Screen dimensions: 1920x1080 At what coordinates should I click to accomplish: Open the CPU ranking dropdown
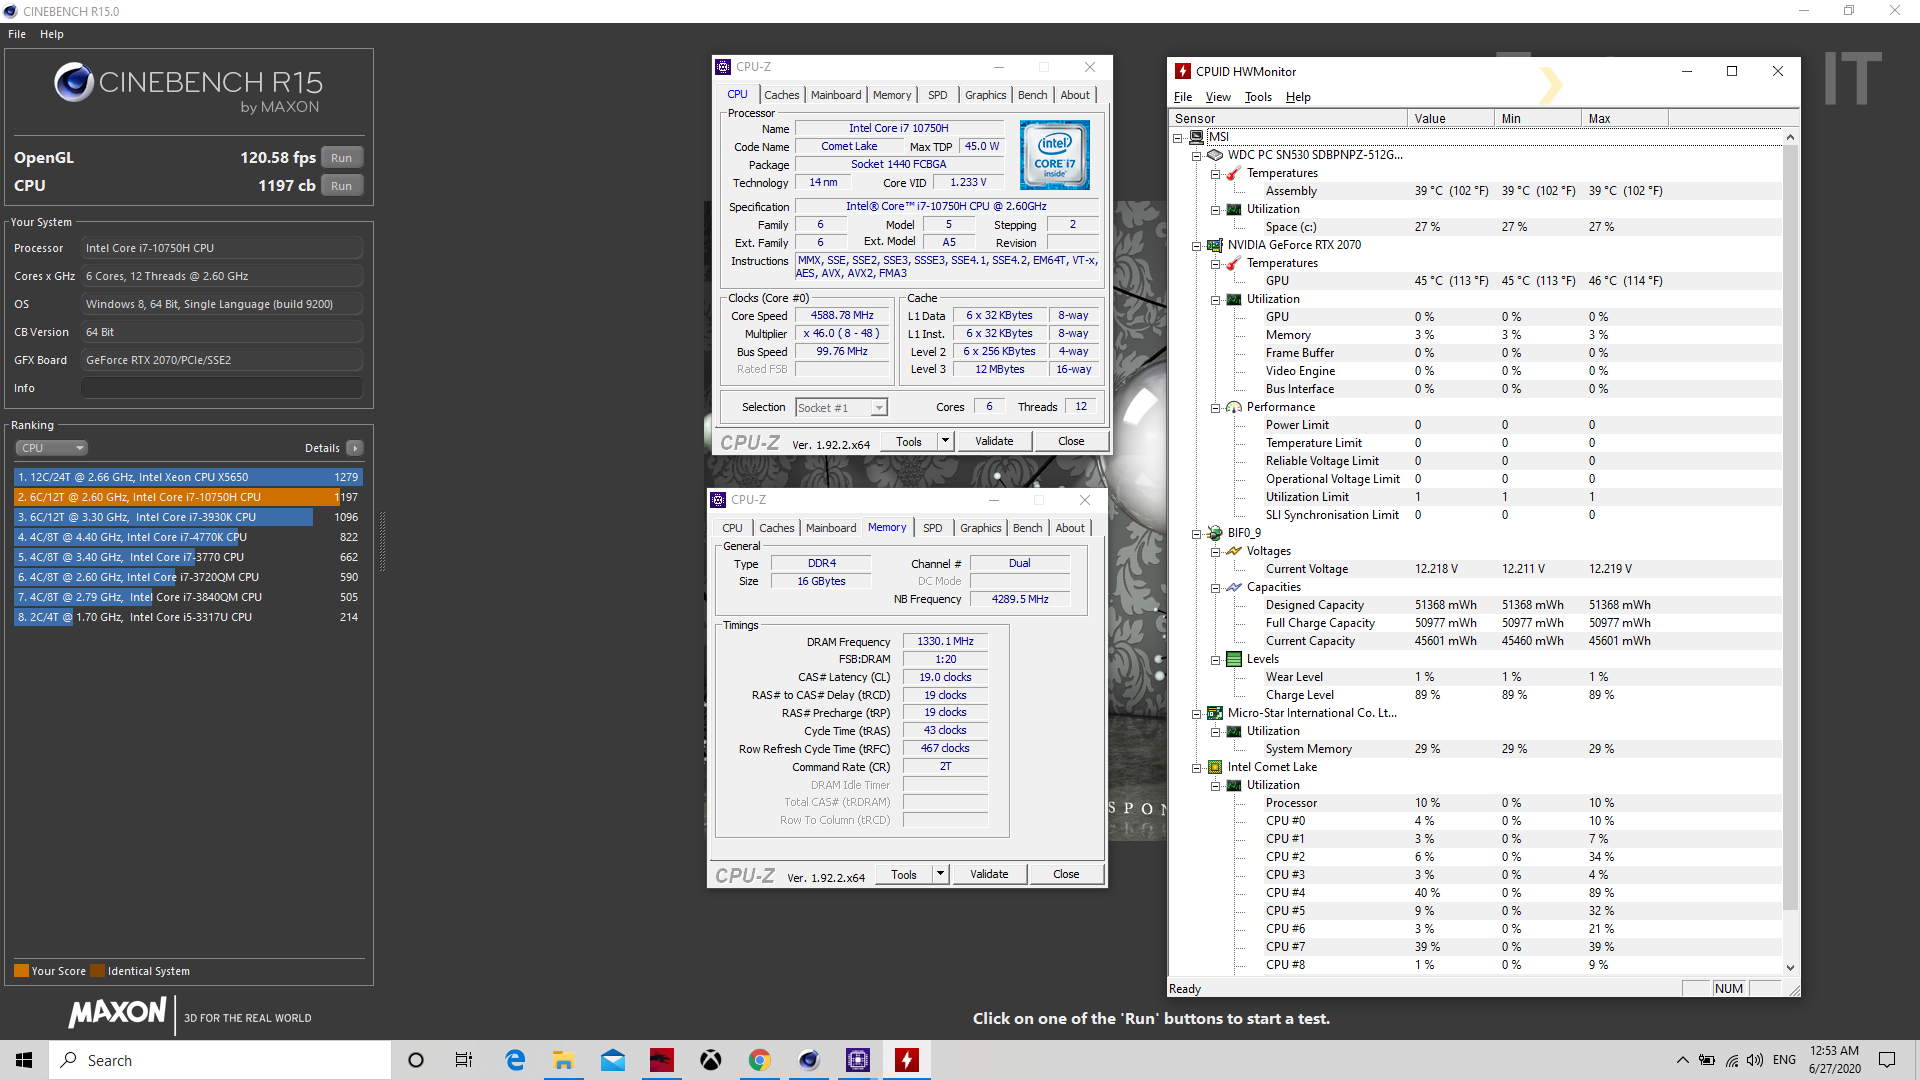[52, 448]
